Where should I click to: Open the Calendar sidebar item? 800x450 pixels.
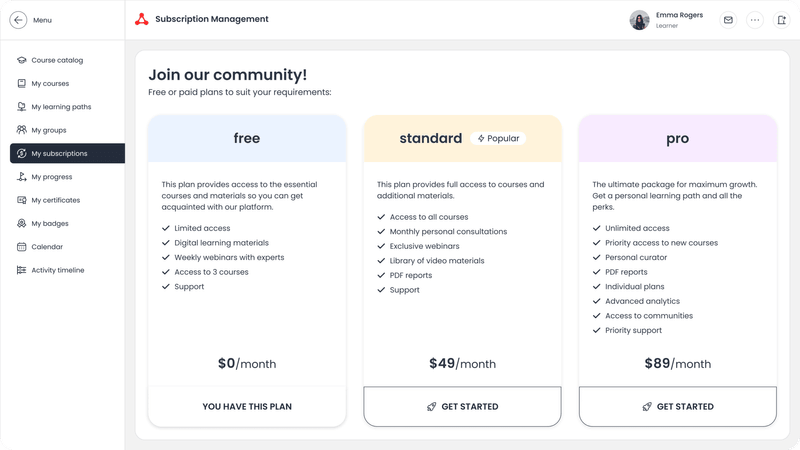coord(46,247)
